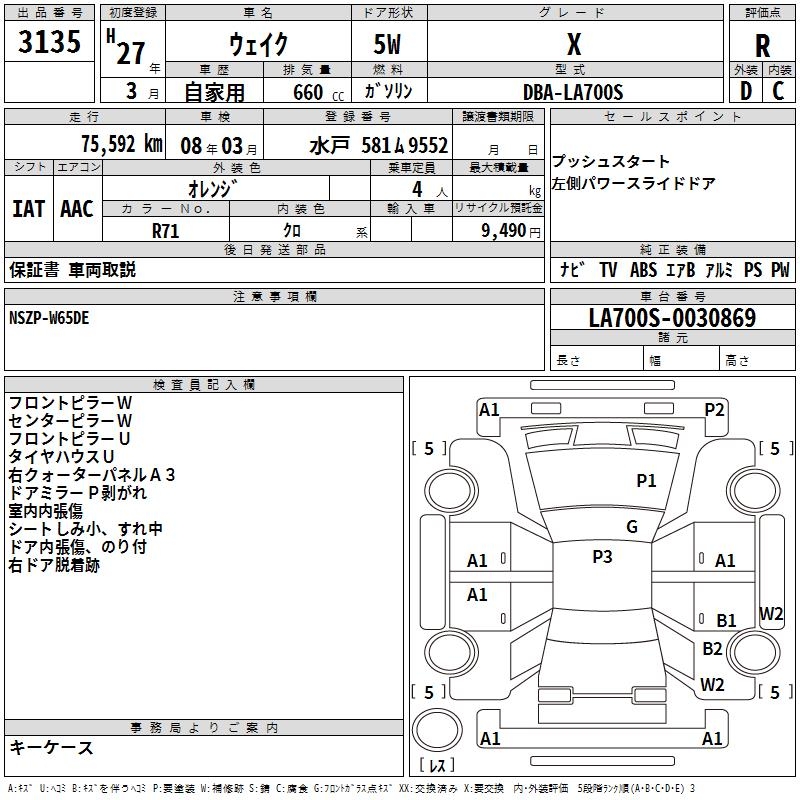Click the grade value X
Screen dimensions: 800x800
coord(574,44)
